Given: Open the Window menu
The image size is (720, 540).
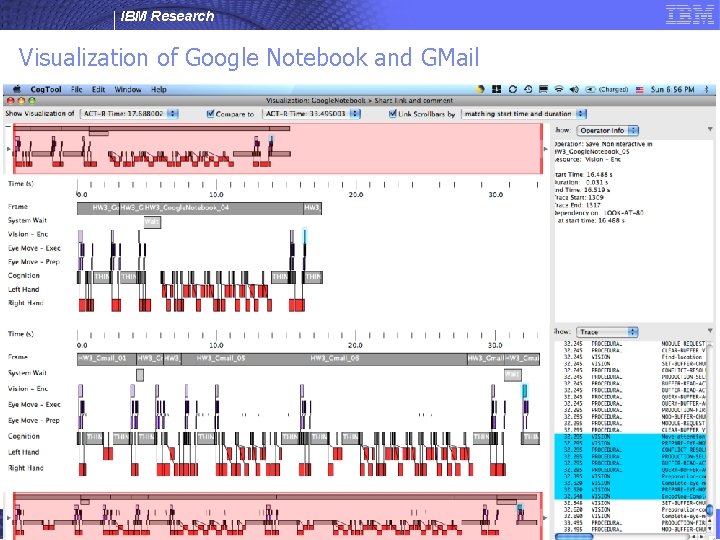Looking at the screenshot, I should (128, 90).
